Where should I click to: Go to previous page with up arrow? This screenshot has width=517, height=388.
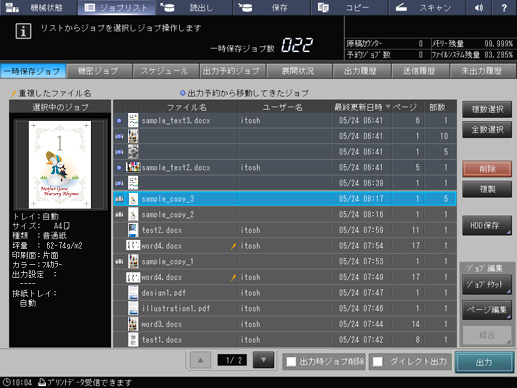tap(200, 360)
